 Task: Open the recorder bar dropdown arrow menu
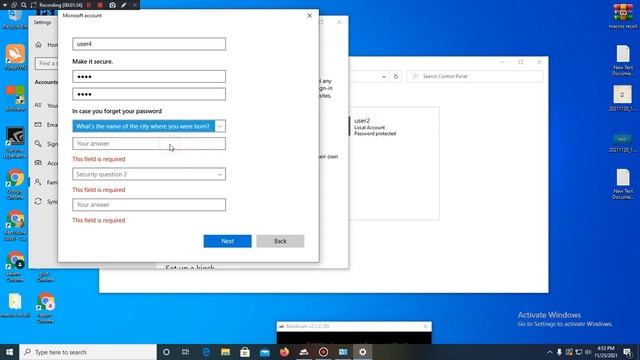tap(5, 5)
